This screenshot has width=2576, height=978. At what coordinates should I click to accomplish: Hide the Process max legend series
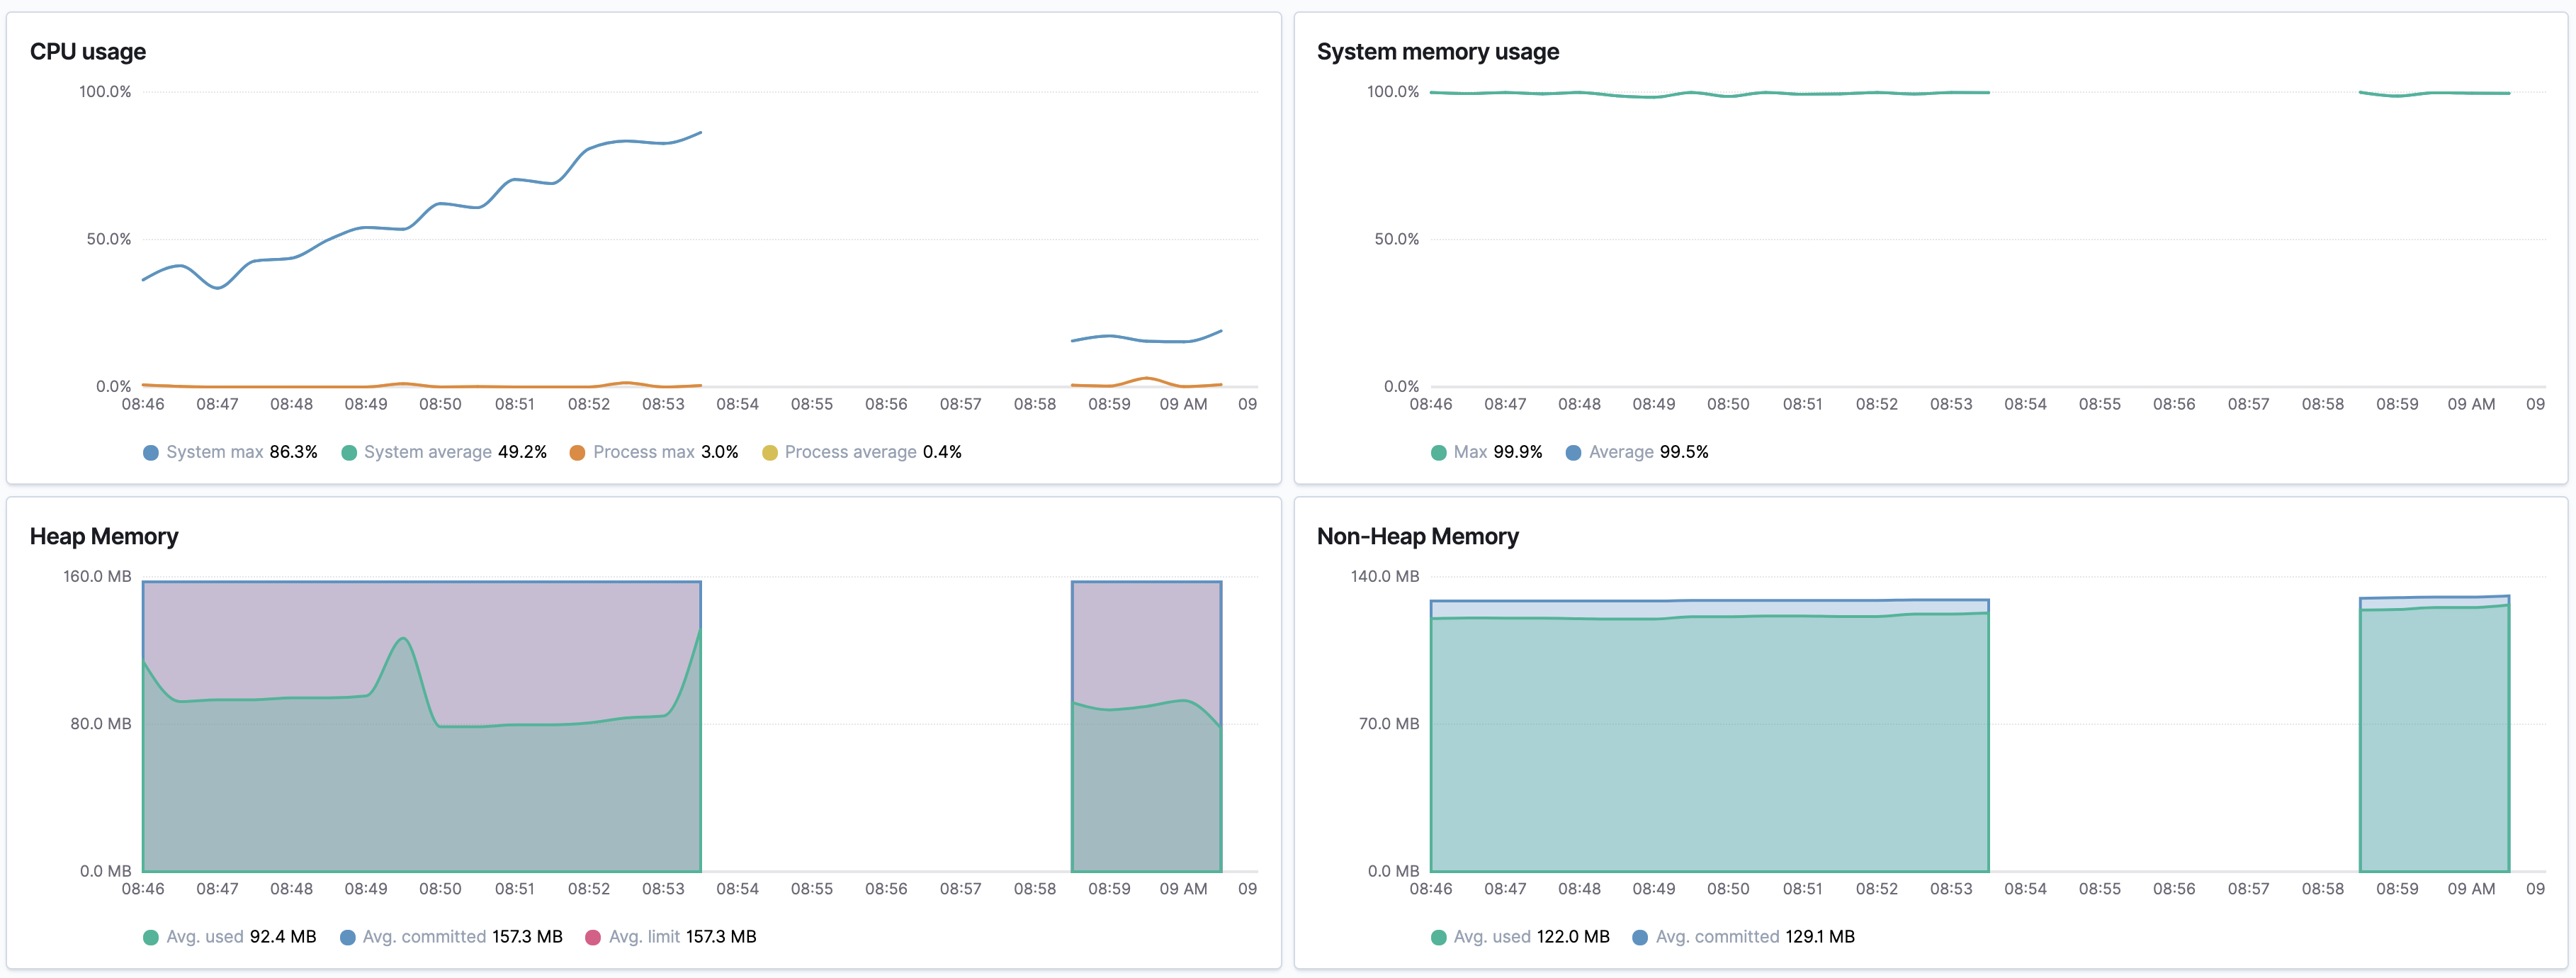point(654,452)
